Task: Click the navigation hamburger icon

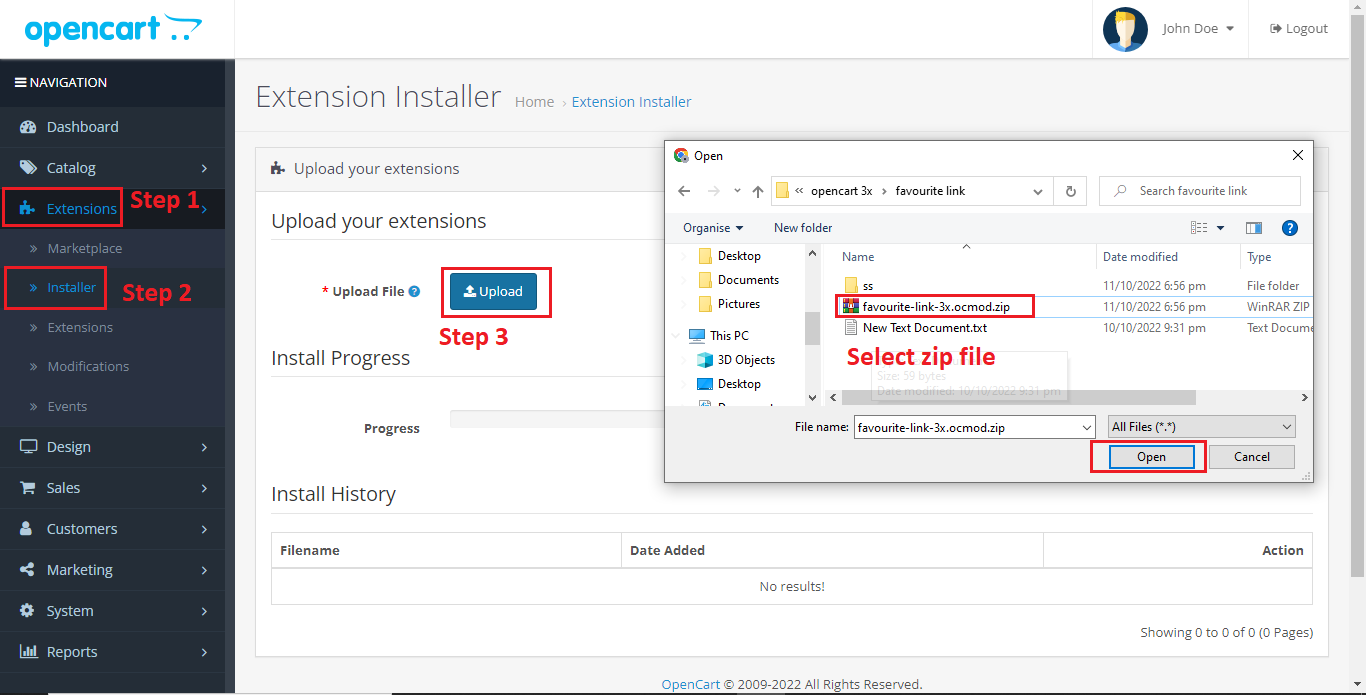Action: 20,83
